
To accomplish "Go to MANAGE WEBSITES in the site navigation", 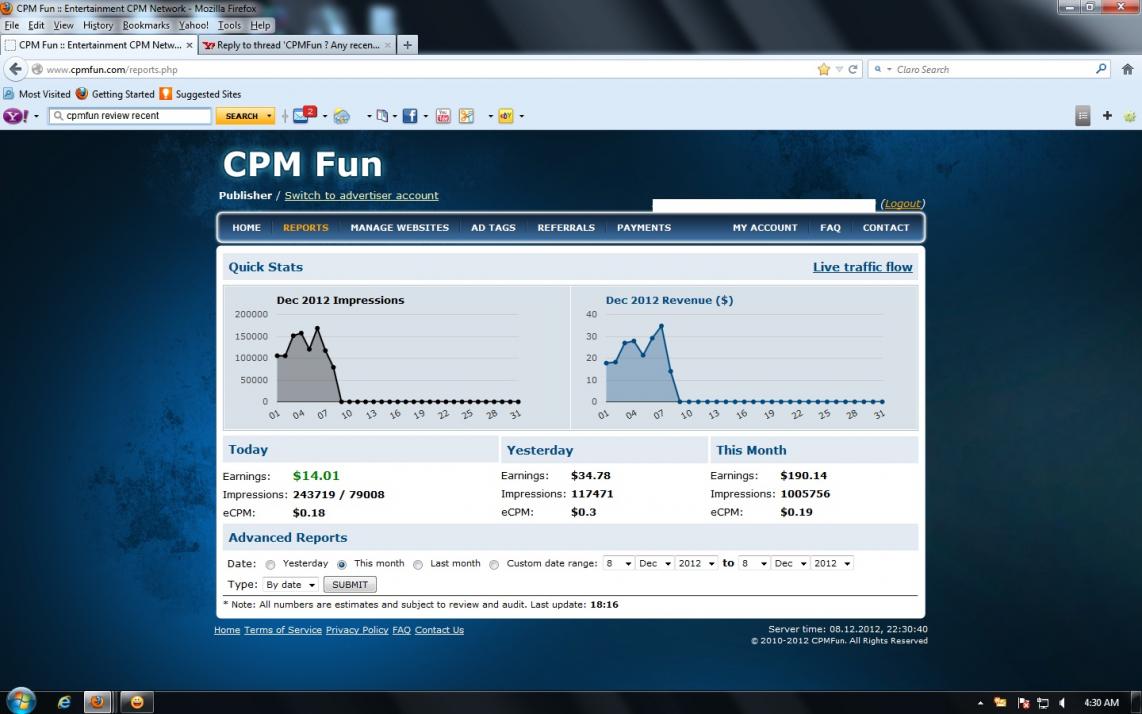I will click(x=400, y=227).
